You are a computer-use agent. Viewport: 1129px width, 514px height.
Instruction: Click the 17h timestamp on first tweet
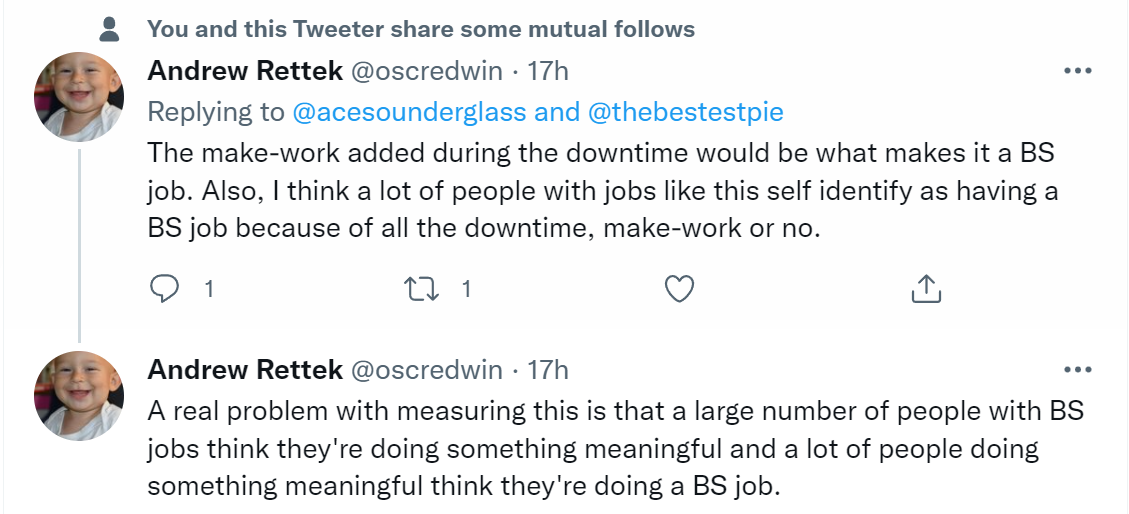click(x=548, y=71)
